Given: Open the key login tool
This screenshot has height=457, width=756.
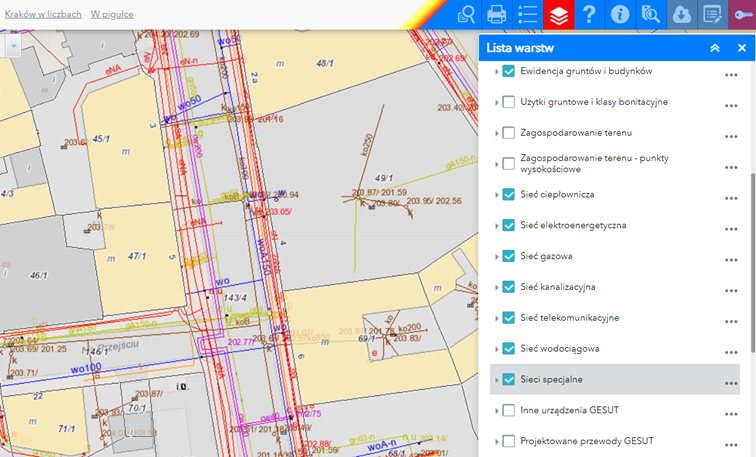Looking at the screenshot, I should 742,14.
